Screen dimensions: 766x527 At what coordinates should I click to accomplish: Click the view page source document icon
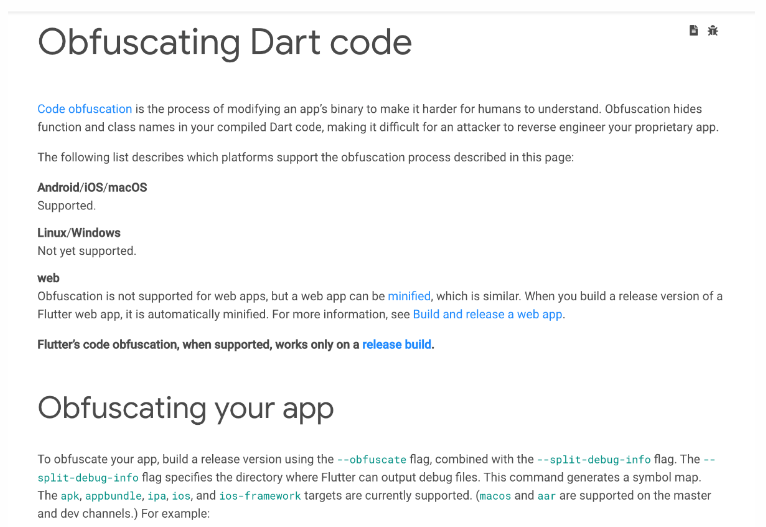[x=694, y=31]
